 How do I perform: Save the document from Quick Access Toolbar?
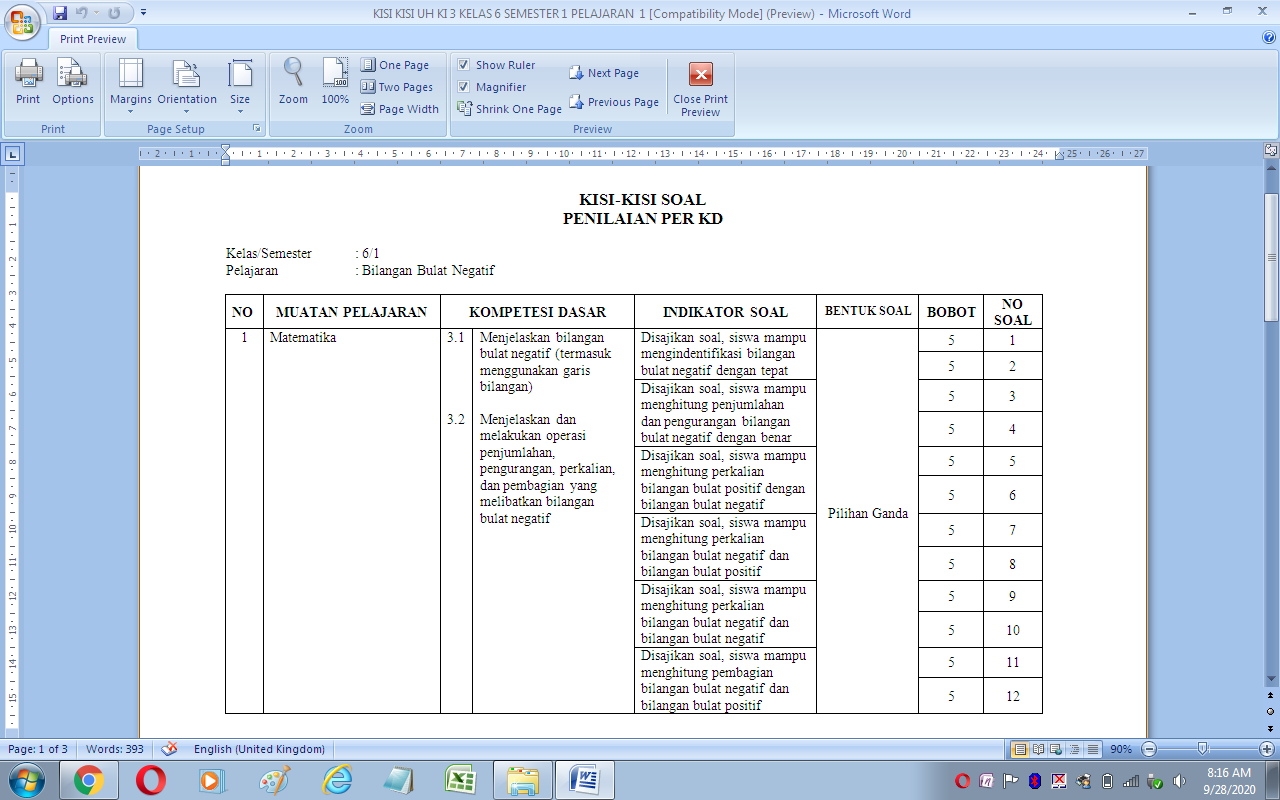(60, 13)
